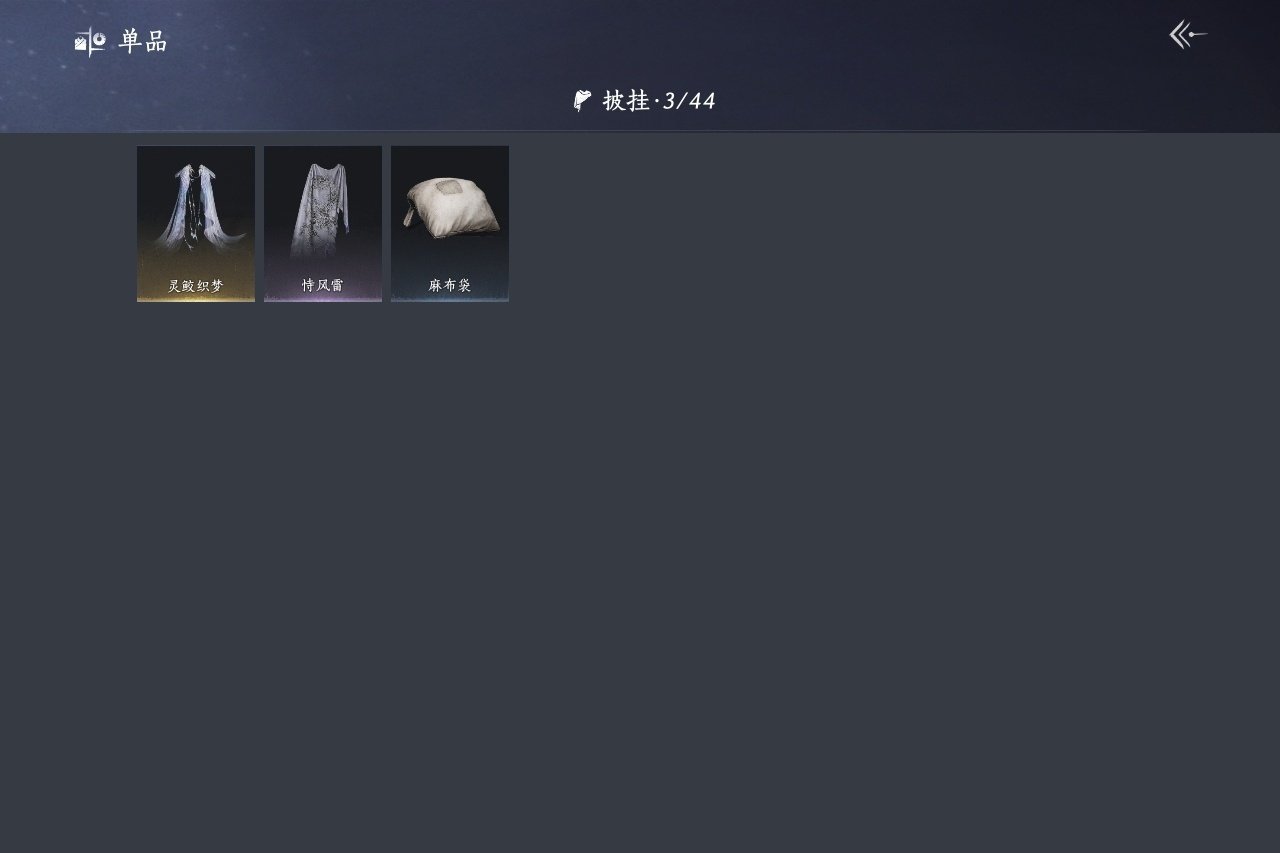Click the embroidered robe image of 恃风雷
This screenshot has height=853, width=1280.
(323, 212)
